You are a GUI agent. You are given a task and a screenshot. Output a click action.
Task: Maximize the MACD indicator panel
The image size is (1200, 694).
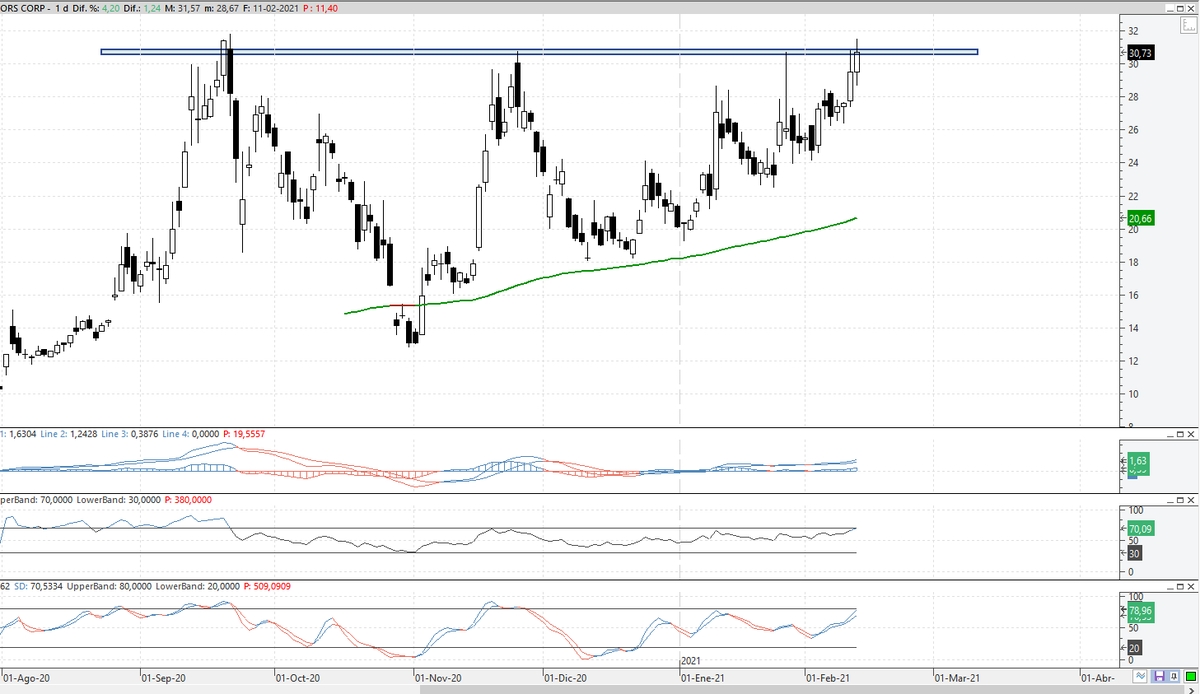1180,434
